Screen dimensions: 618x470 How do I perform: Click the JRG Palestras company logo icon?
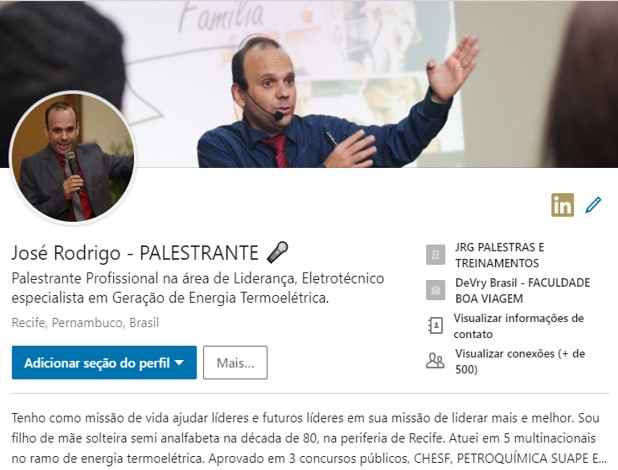tap(436, 254)
